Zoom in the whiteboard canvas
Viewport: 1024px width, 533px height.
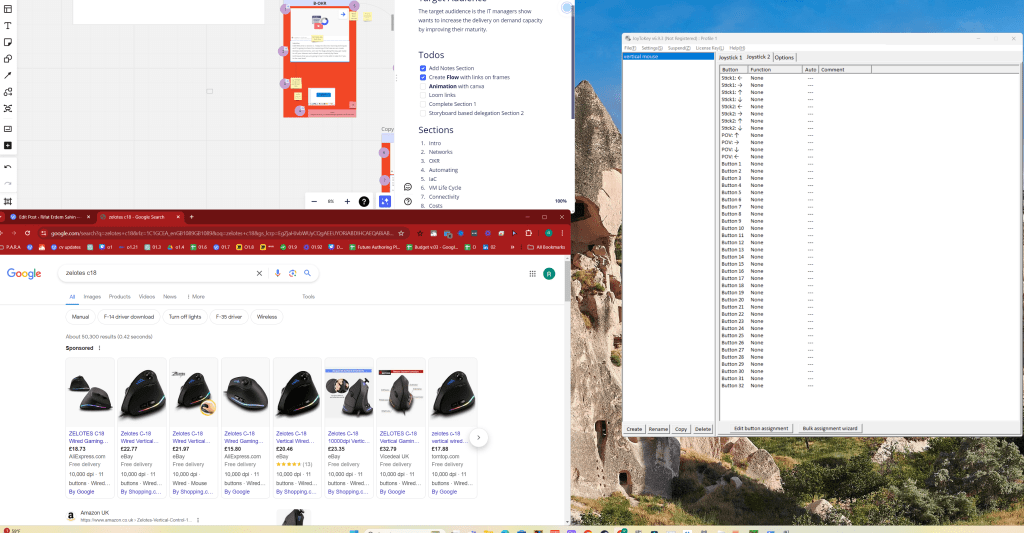pyautogui.click(x=347, y=202)
